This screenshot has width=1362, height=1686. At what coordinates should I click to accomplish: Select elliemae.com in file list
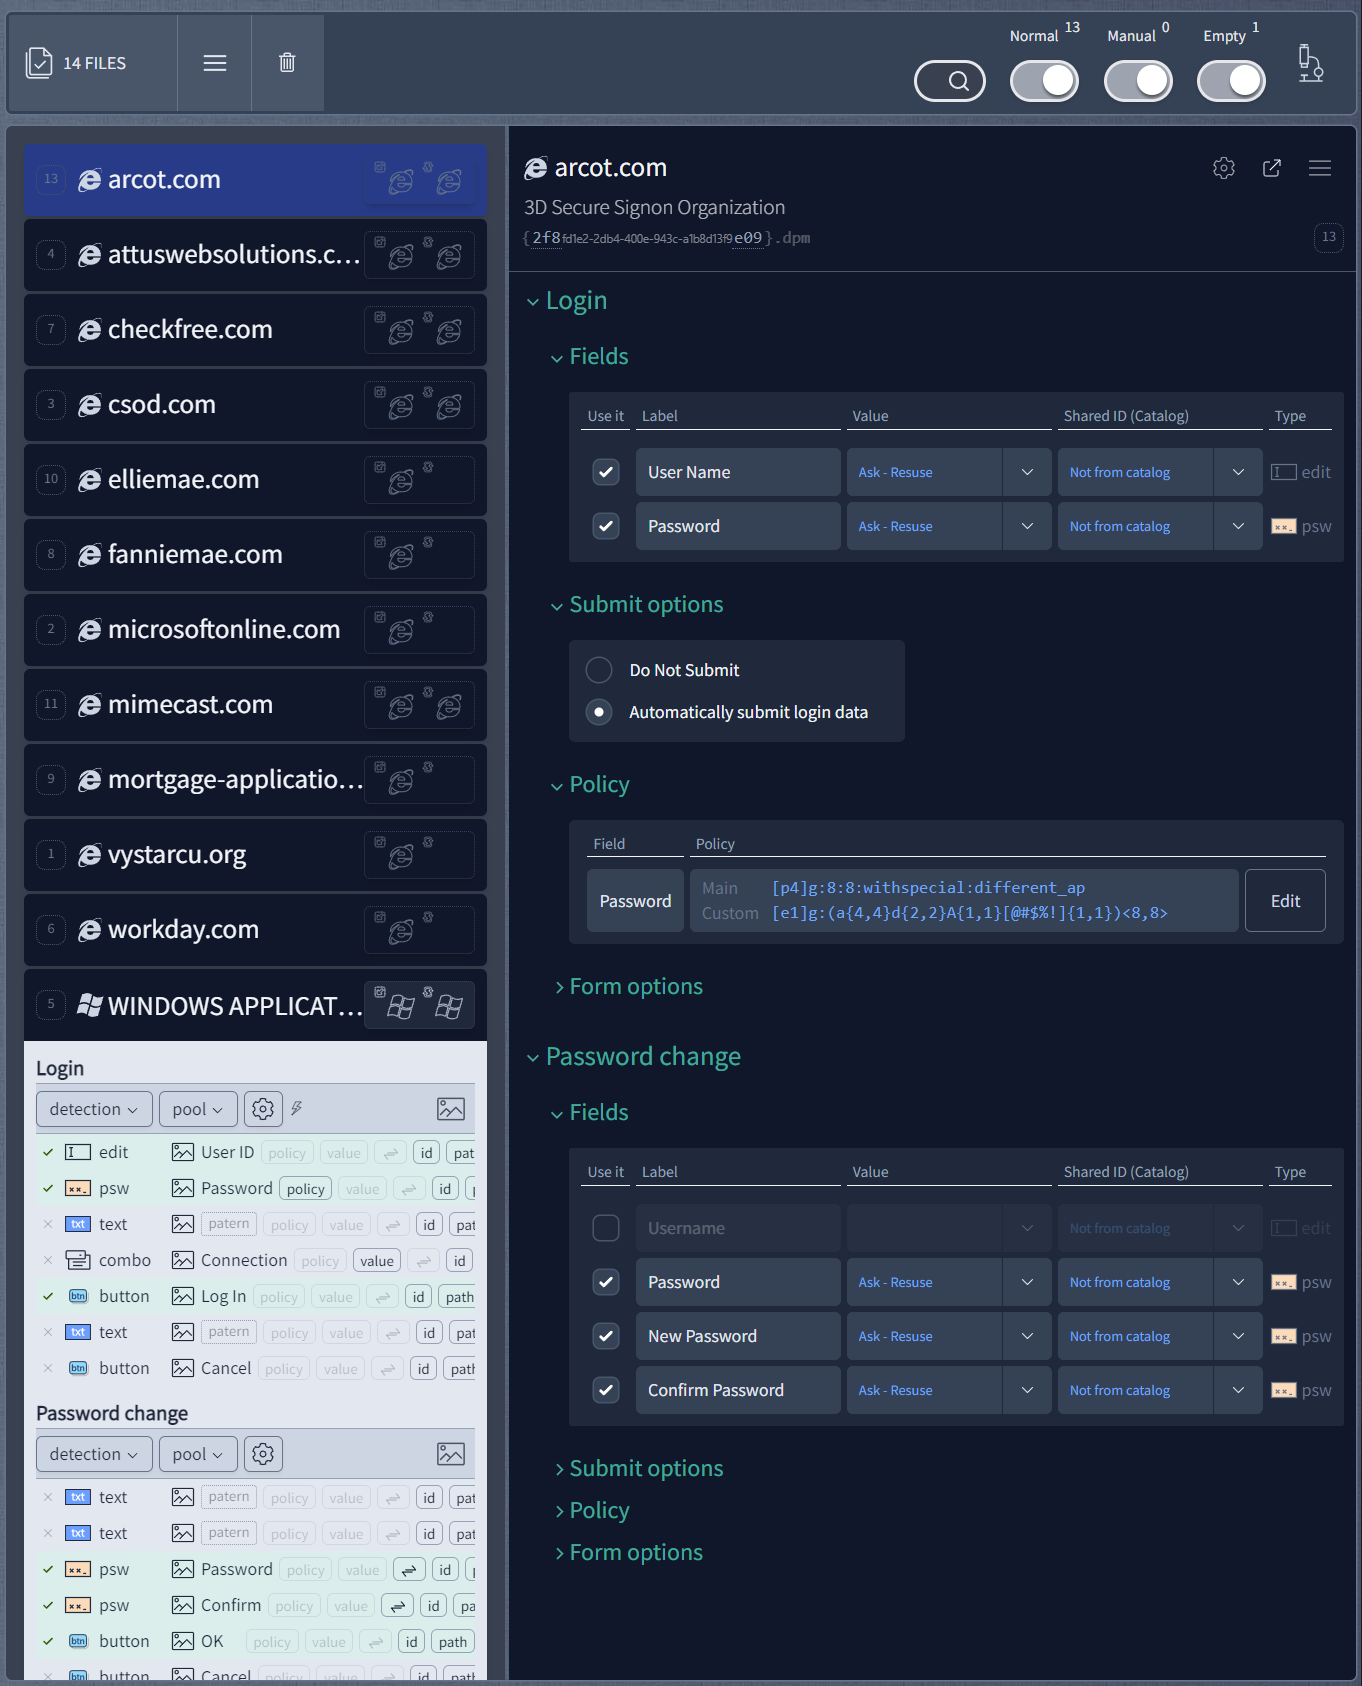255,480
